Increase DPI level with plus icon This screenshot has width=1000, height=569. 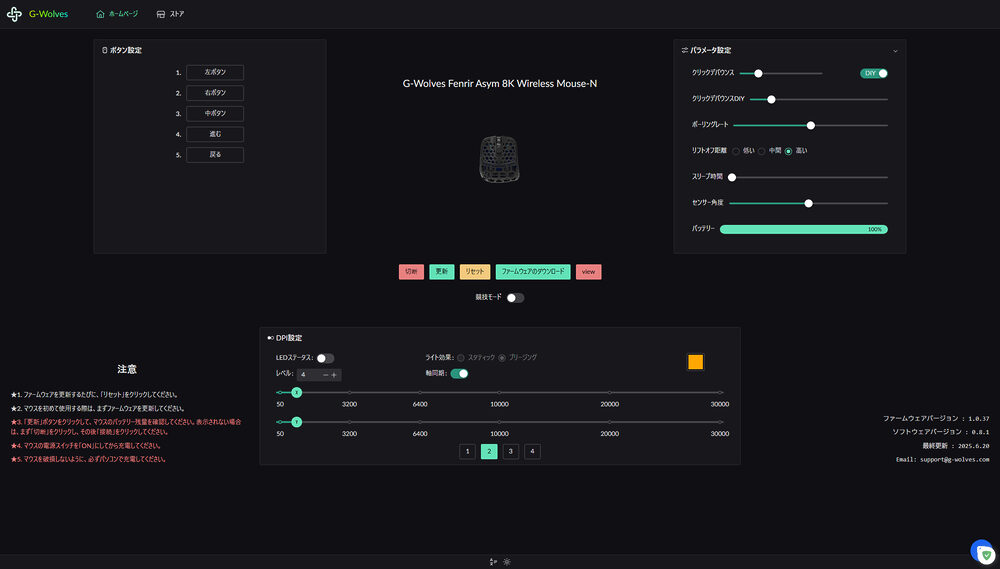click(334, 375)
